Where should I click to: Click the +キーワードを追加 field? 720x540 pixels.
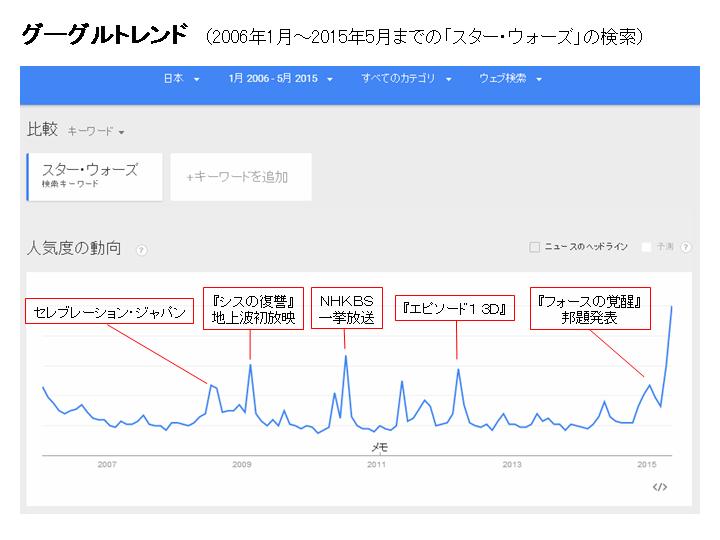[x=241, y=177]
